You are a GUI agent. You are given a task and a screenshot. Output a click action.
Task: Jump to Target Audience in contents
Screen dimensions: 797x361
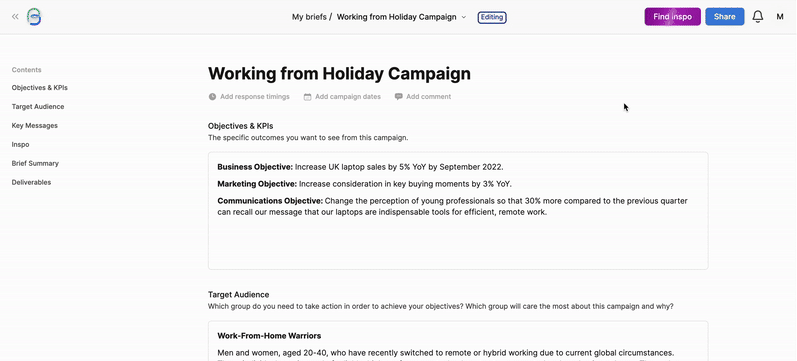click(x=38, y=107)
